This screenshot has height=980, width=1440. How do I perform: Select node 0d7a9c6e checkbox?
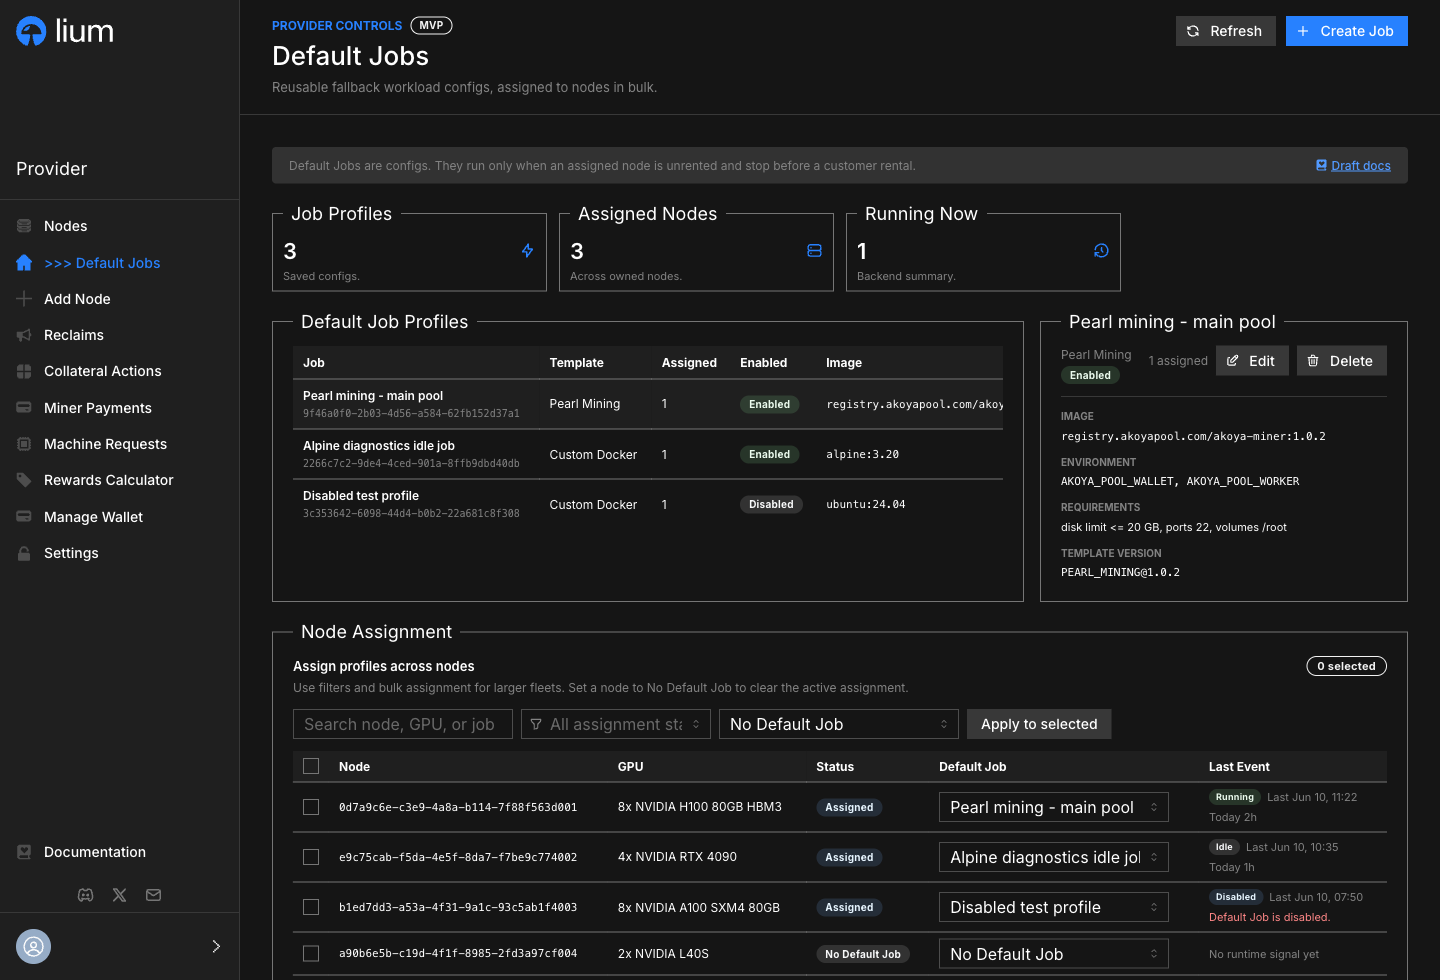[x=311, y=807]
